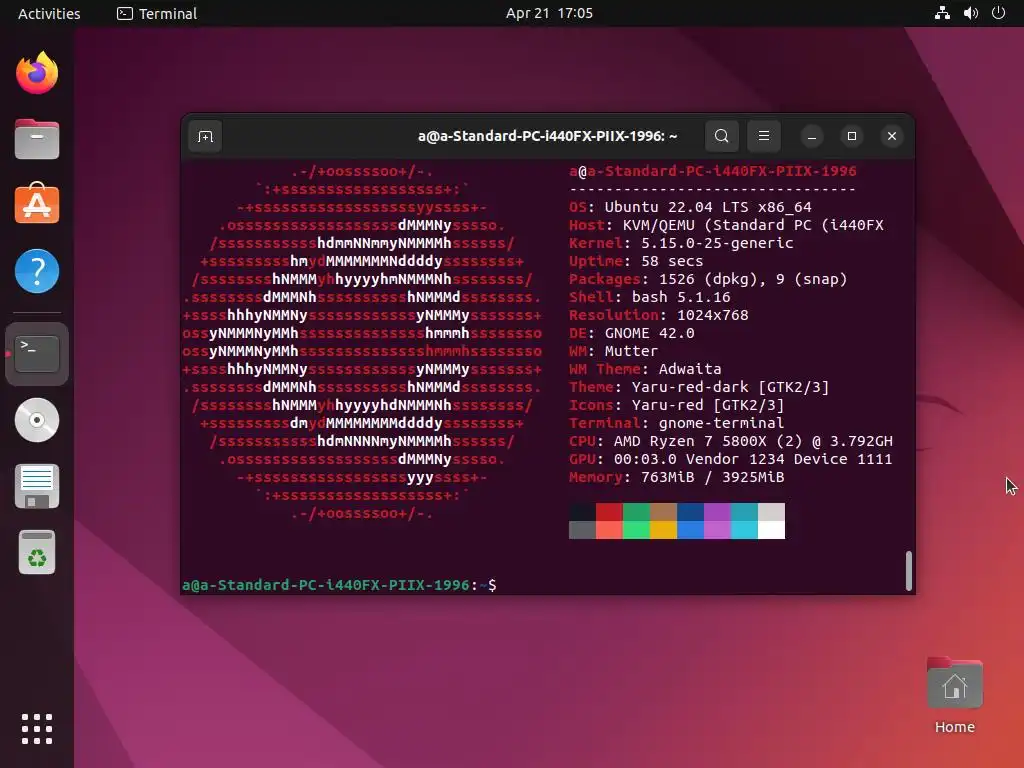
Task: Open the floppy save drive dock icon
Action: click(37, 487)
